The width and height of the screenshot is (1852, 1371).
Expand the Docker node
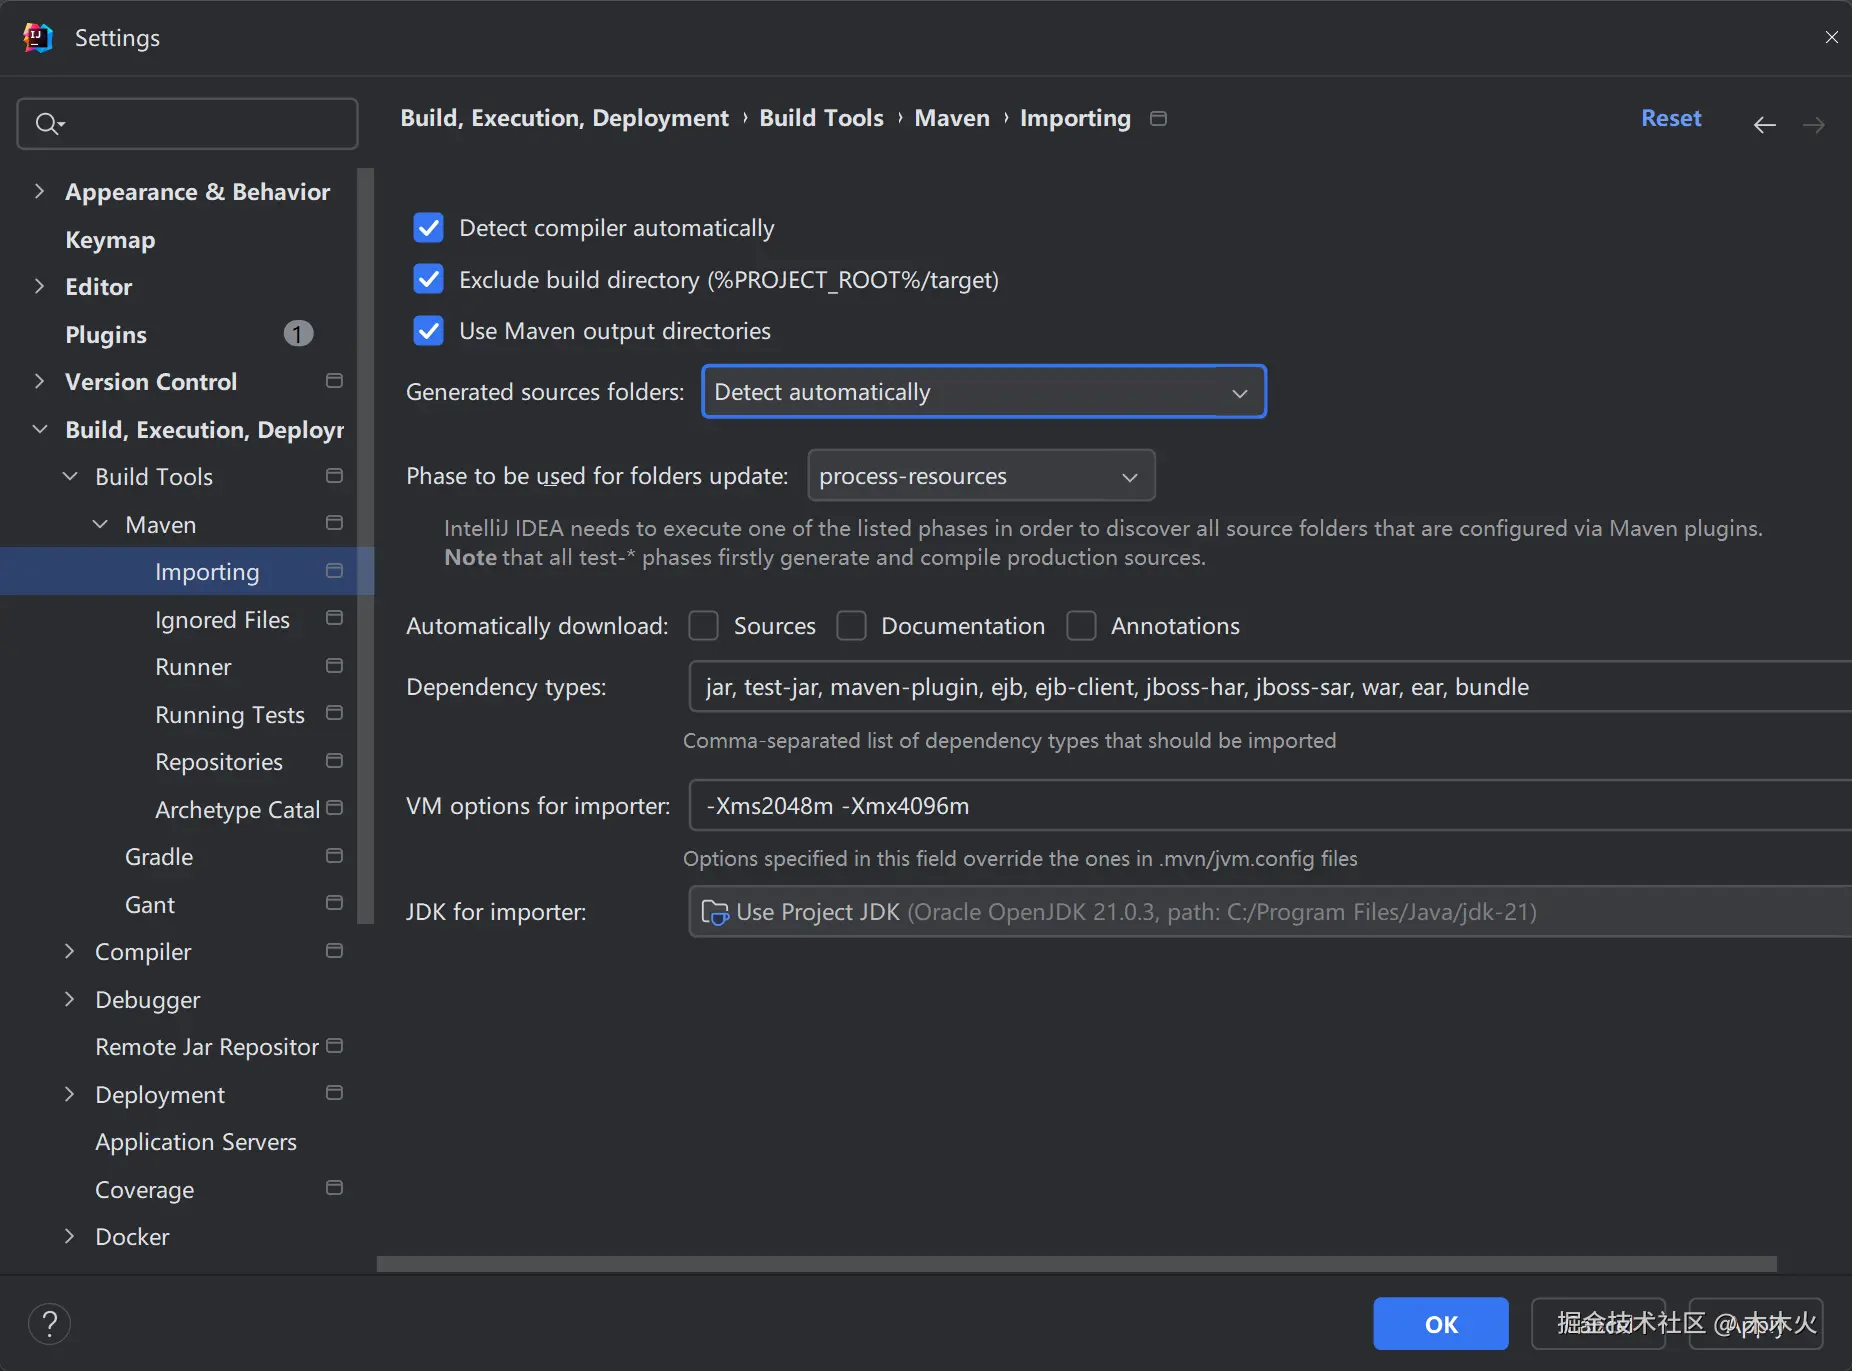click(69, 1236)
